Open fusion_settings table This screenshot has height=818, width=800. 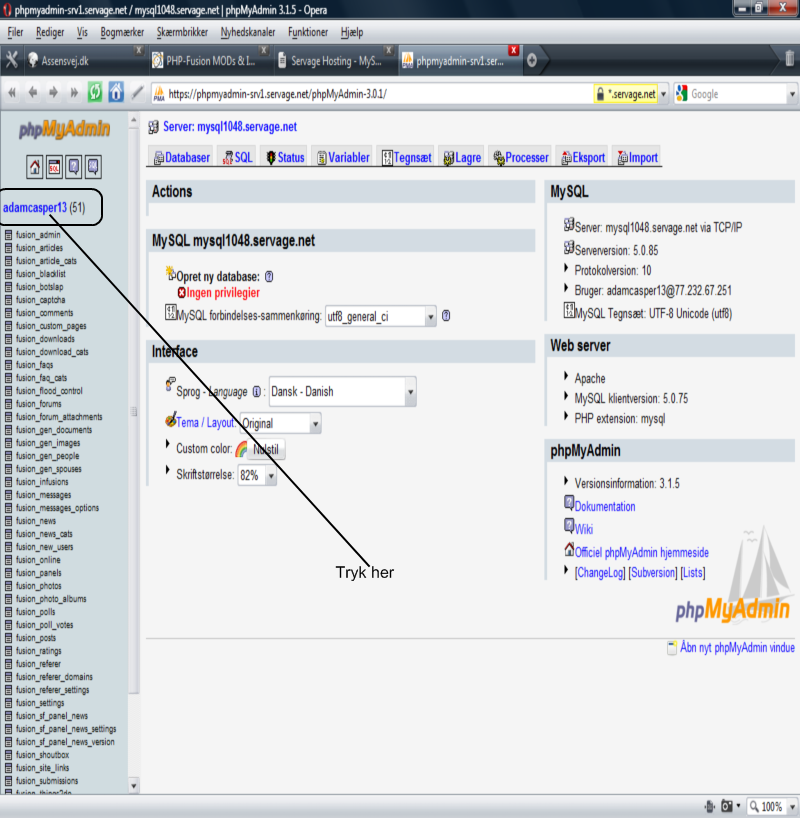pos(40,703)
